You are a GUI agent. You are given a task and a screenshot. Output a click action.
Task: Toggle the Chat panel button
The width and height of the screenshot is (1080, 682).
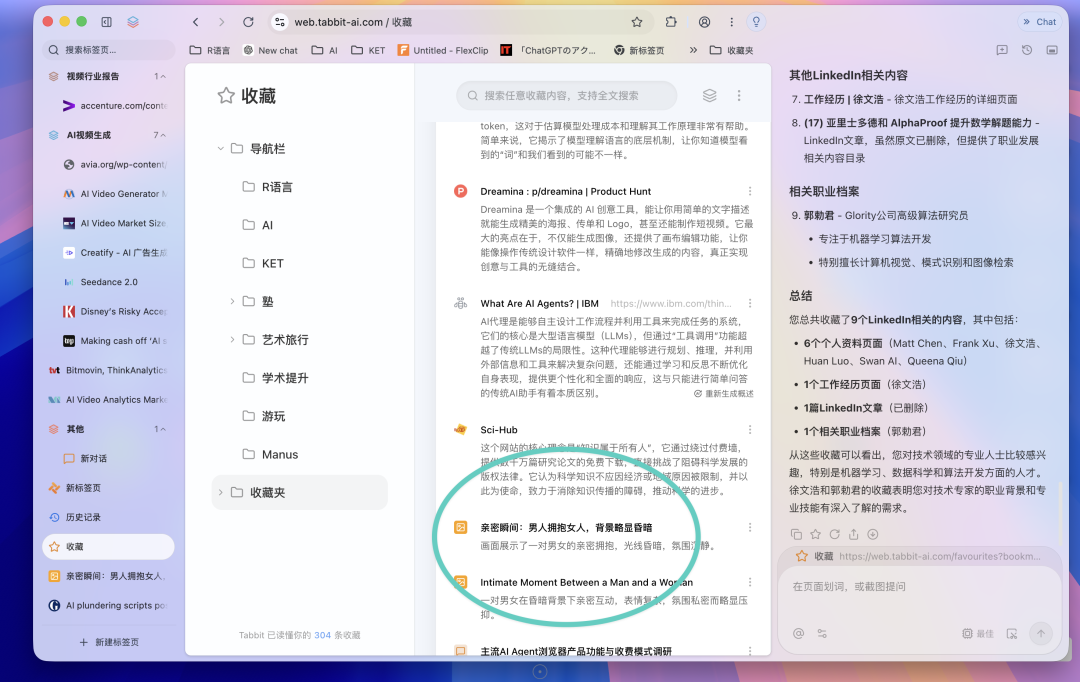coord(1039,22)
